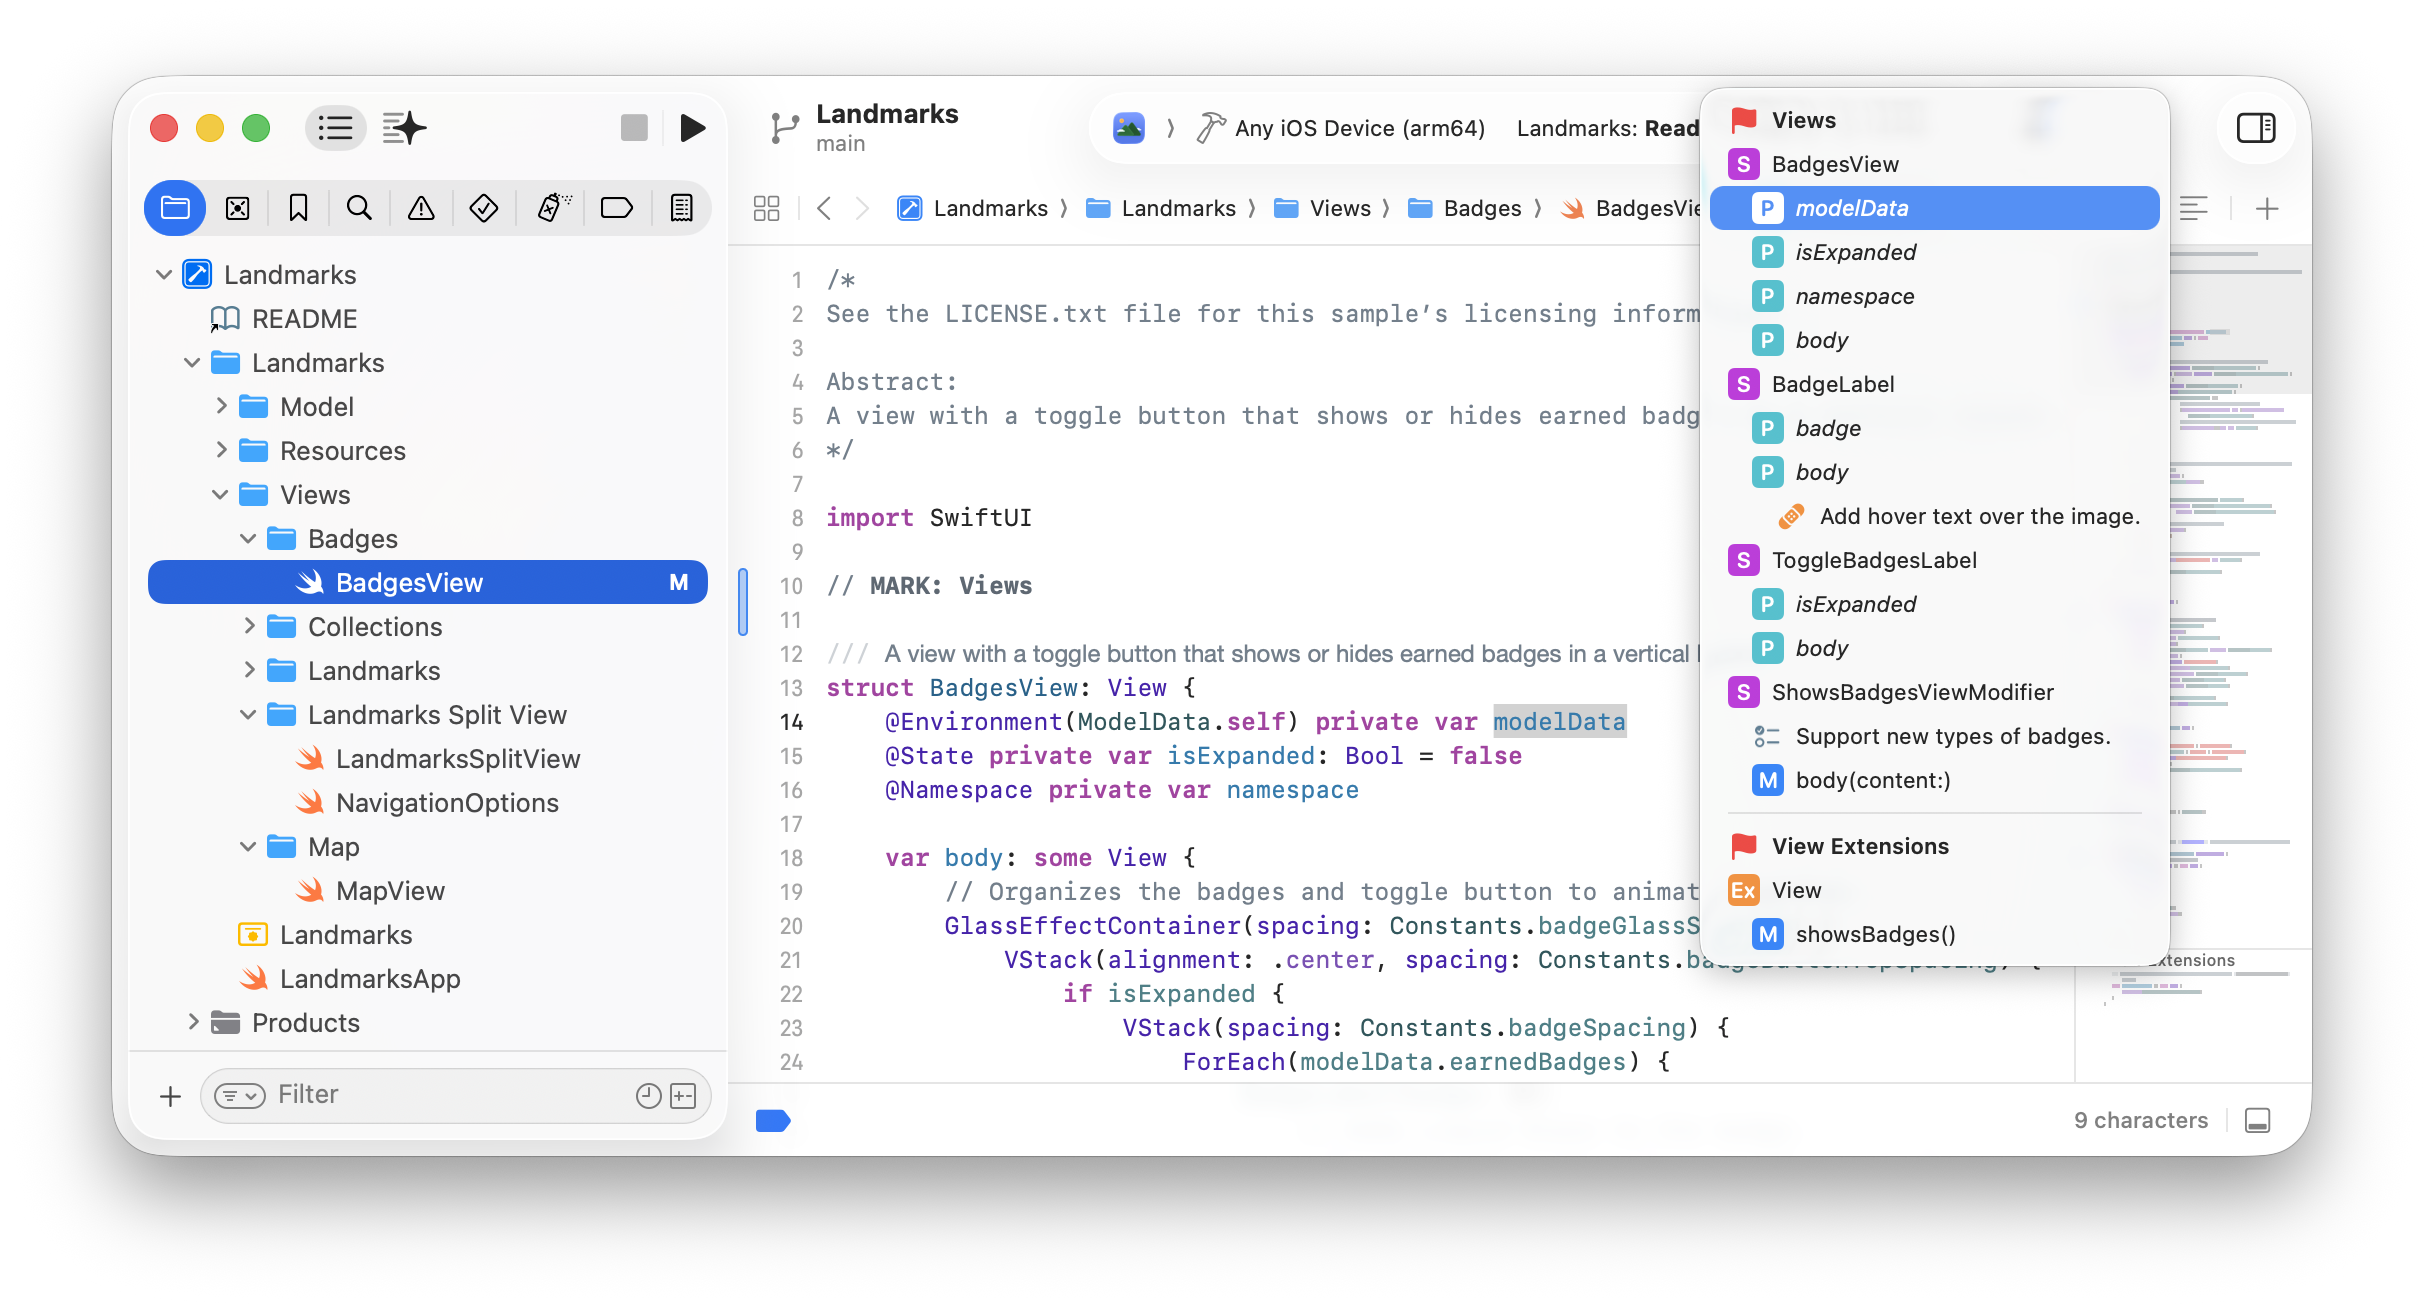Select body(content:) in jump menu
The image size is (2424, 1304).
[x=1934, y=780]
